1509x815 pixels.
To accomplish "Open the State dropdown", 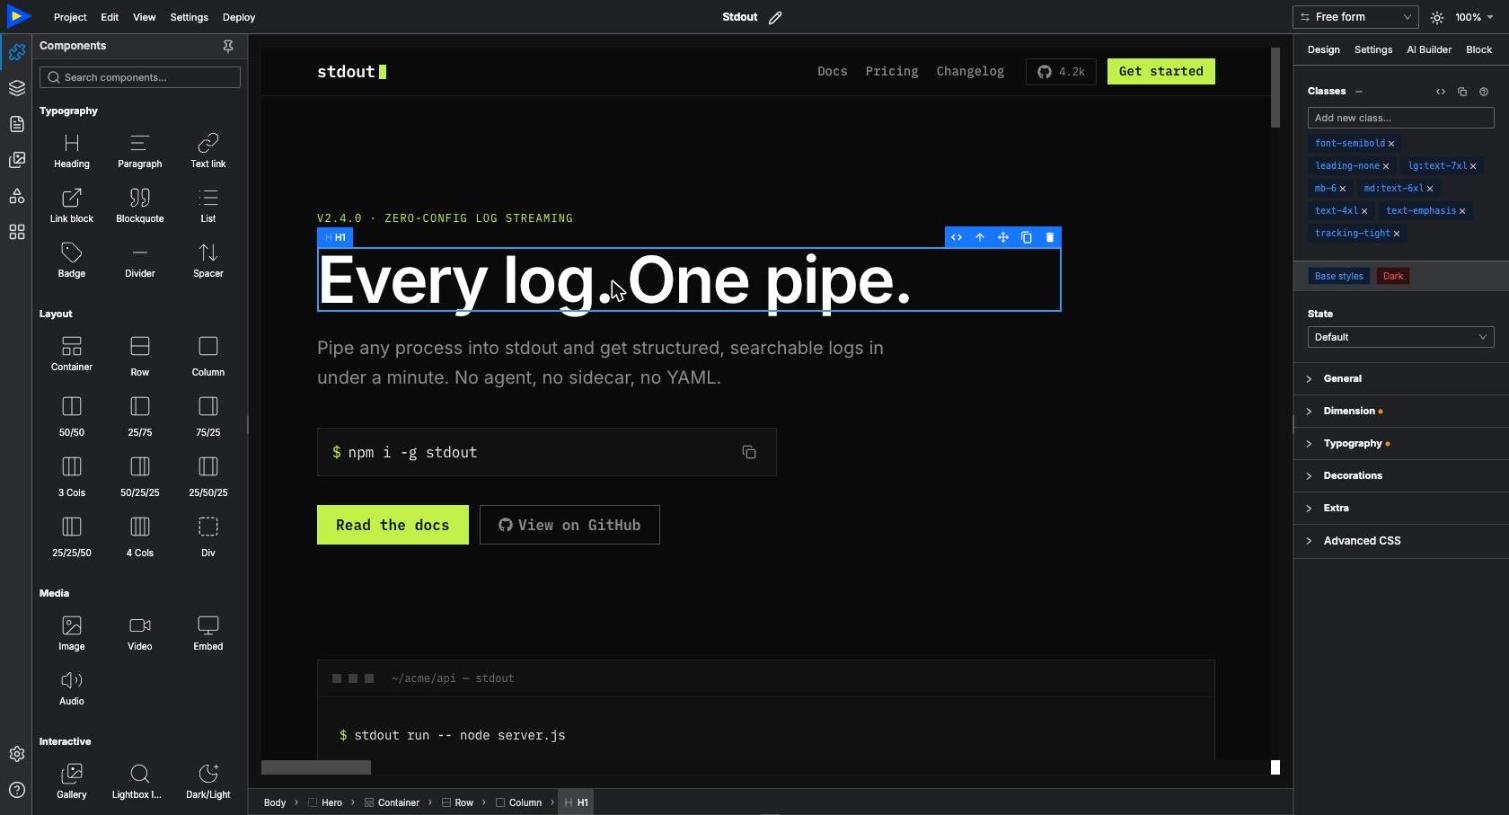I will pyautogui.click(x=1400, y=337).
